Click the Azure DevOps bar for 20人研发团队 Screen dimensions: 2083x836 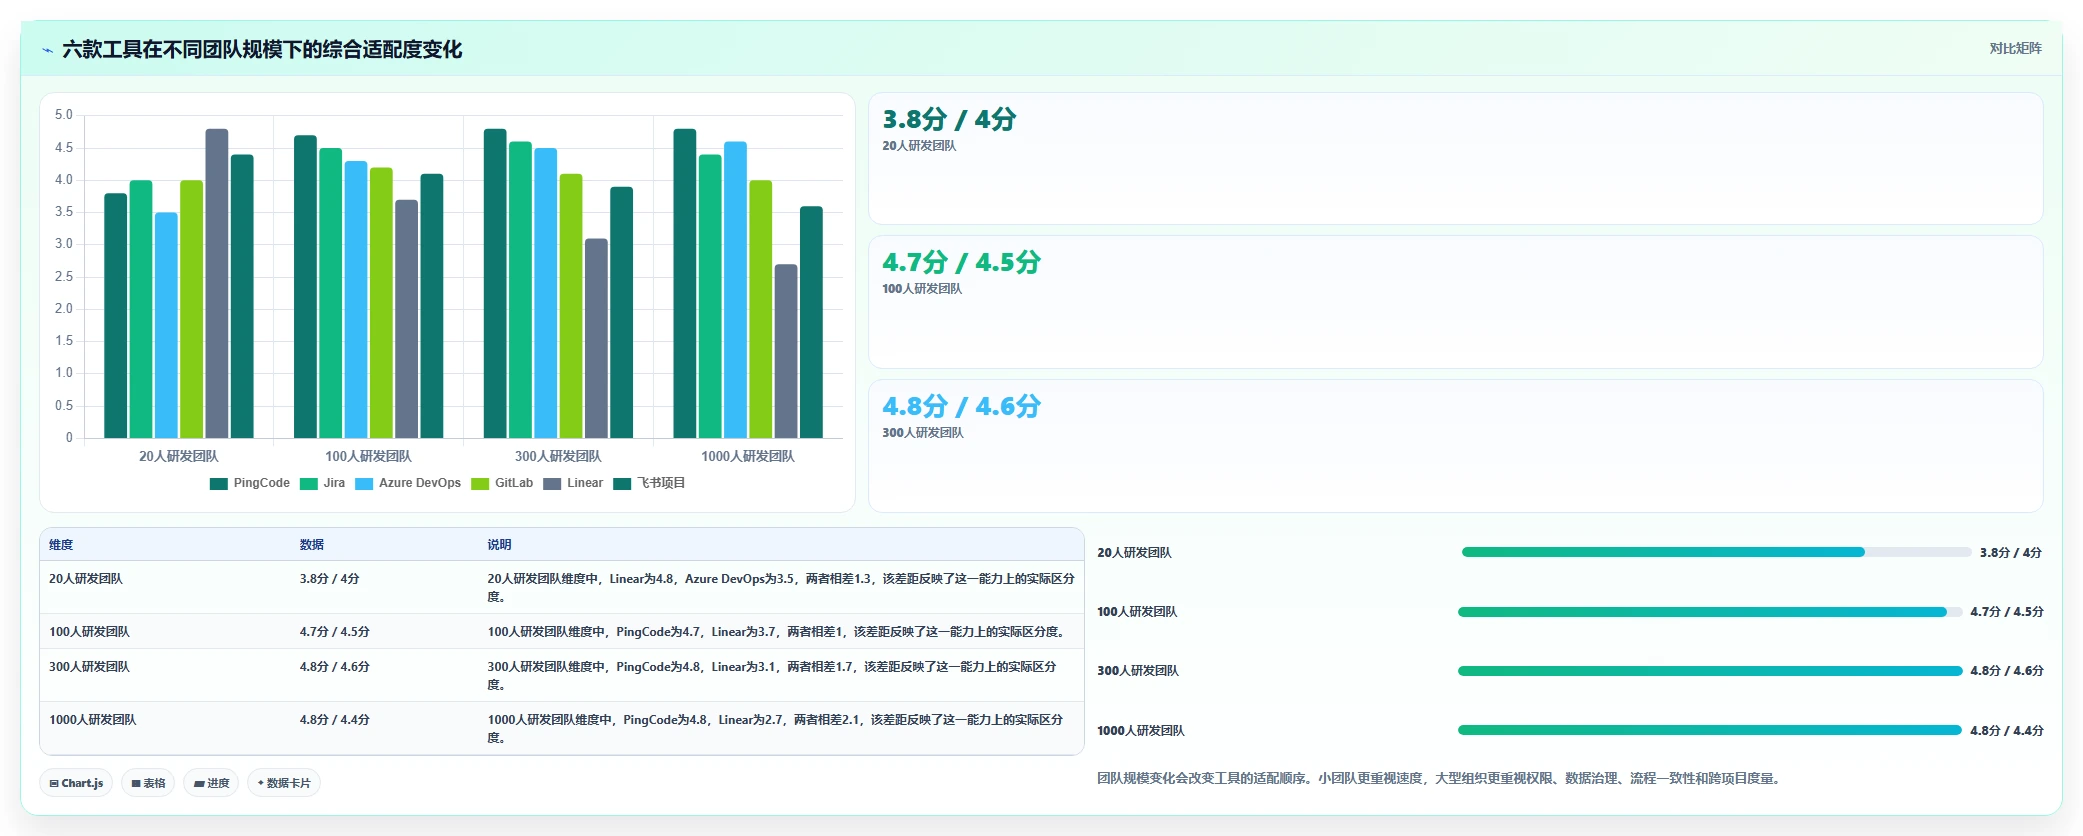click(x=166, y=325)
